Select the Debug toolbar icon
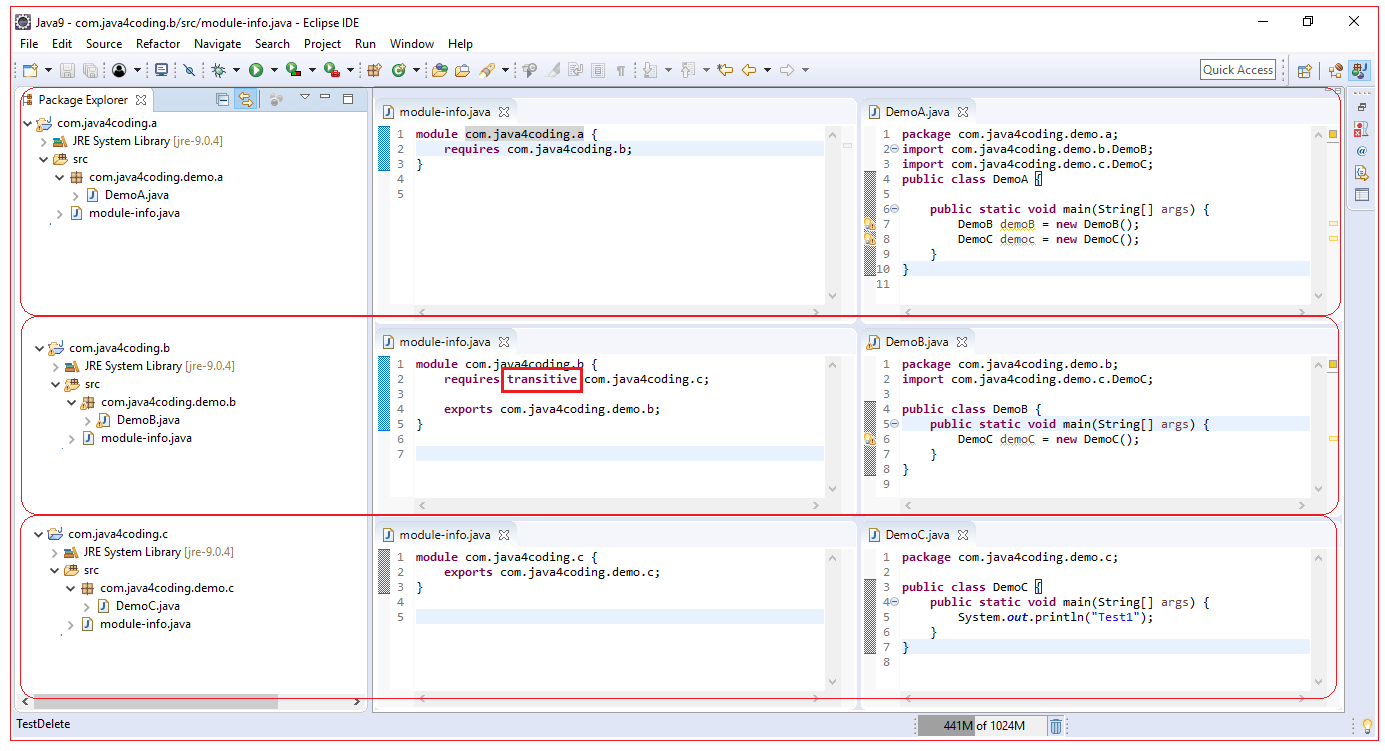The width and height of the screenshot is (1385, 751). coord(220,69)
